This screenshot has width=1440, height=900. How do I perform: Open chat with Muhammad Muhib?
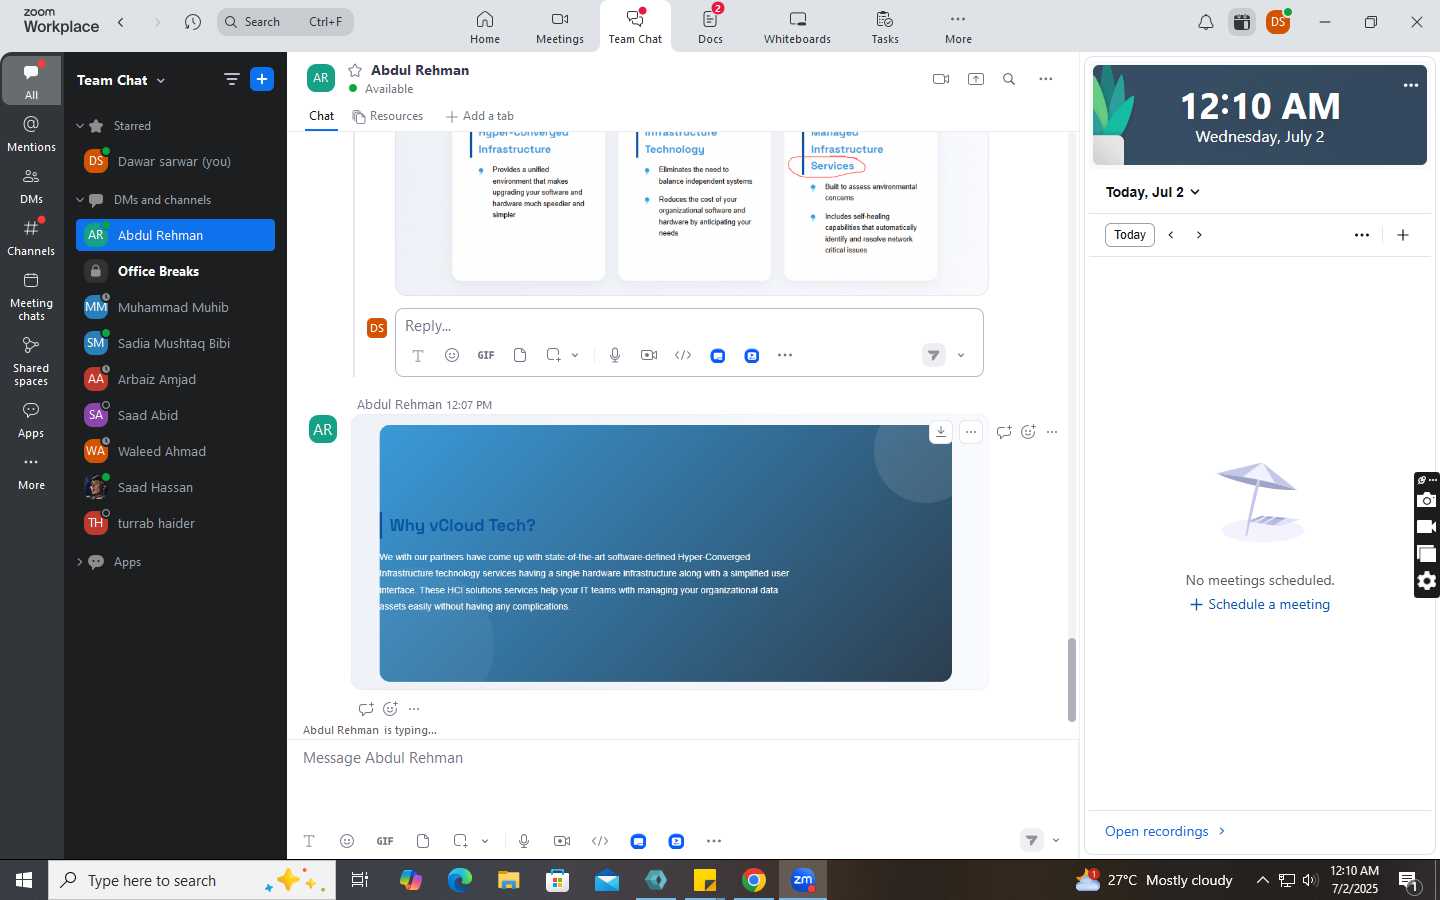(175, 307)
